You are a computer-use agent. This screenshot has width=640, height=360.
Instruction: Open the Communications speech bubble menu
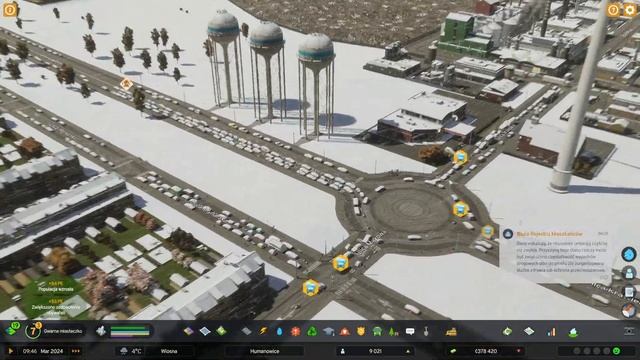coord(410,331)
